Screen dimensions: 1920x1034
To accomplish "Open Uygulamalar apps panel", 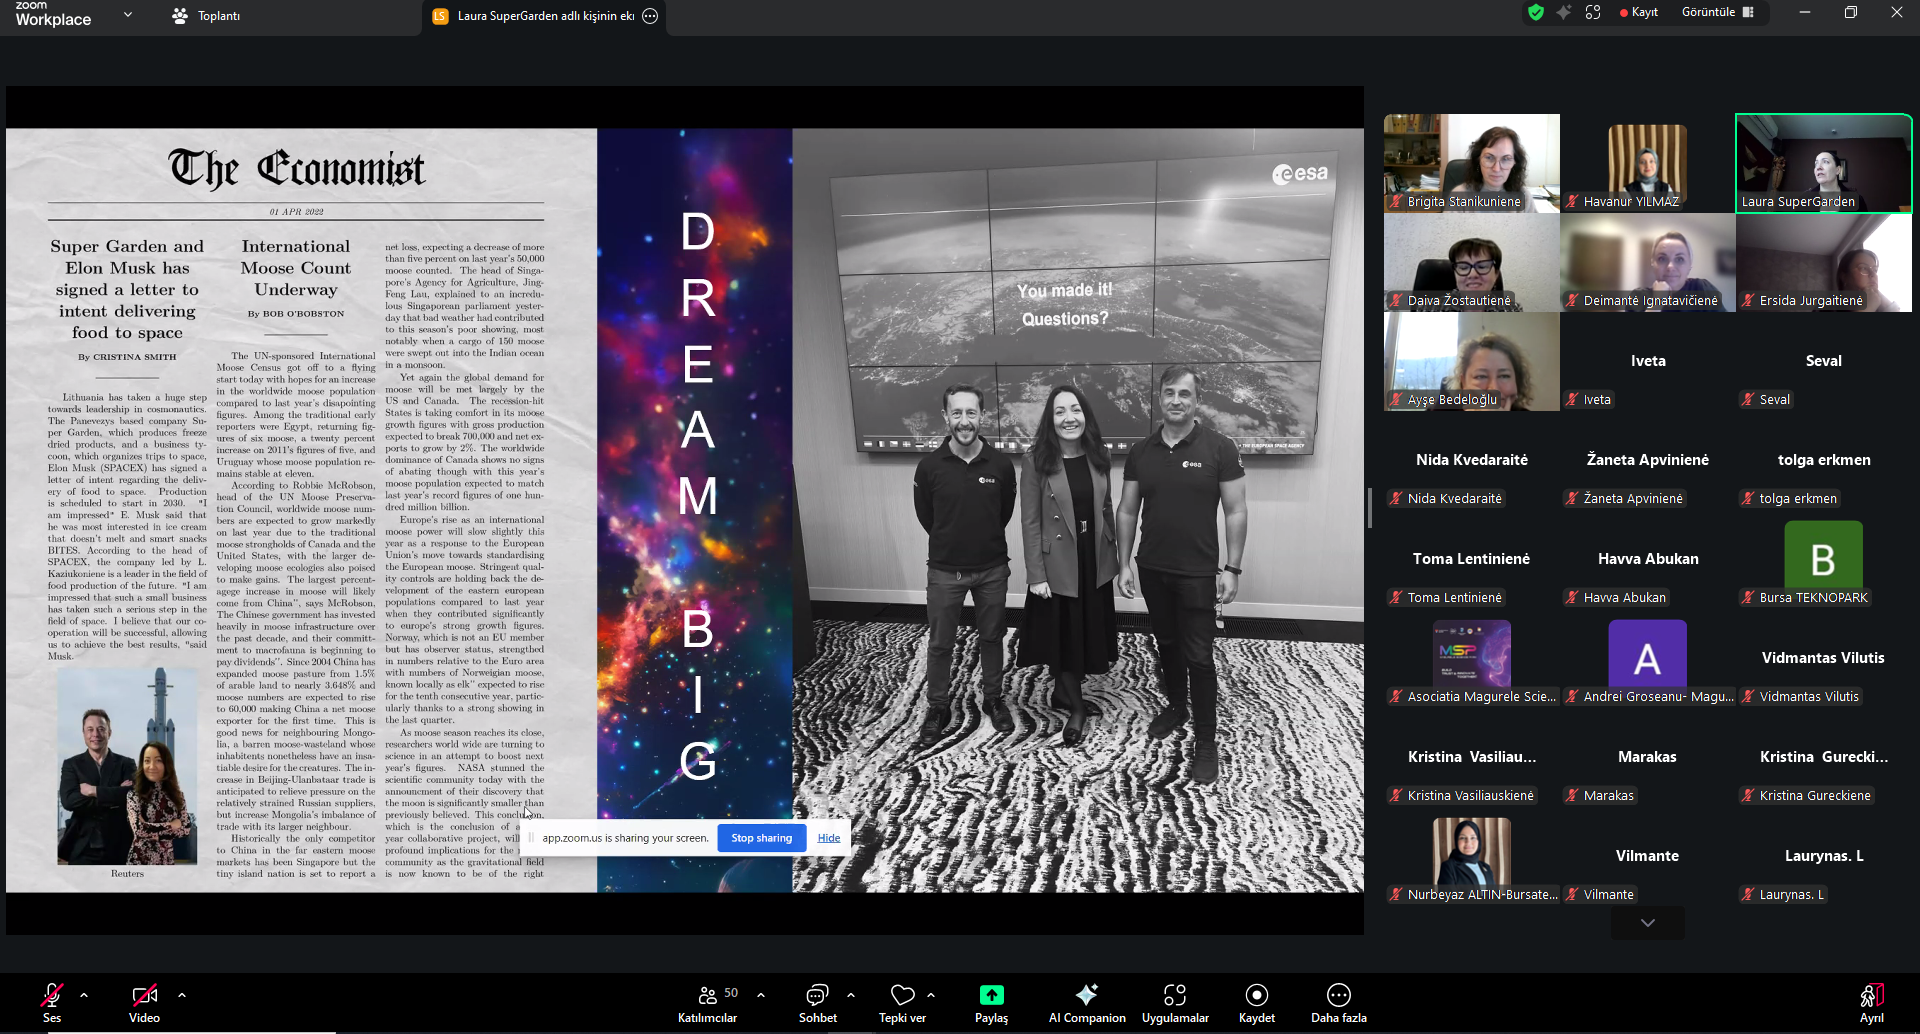I will tap(1175, 1003).
